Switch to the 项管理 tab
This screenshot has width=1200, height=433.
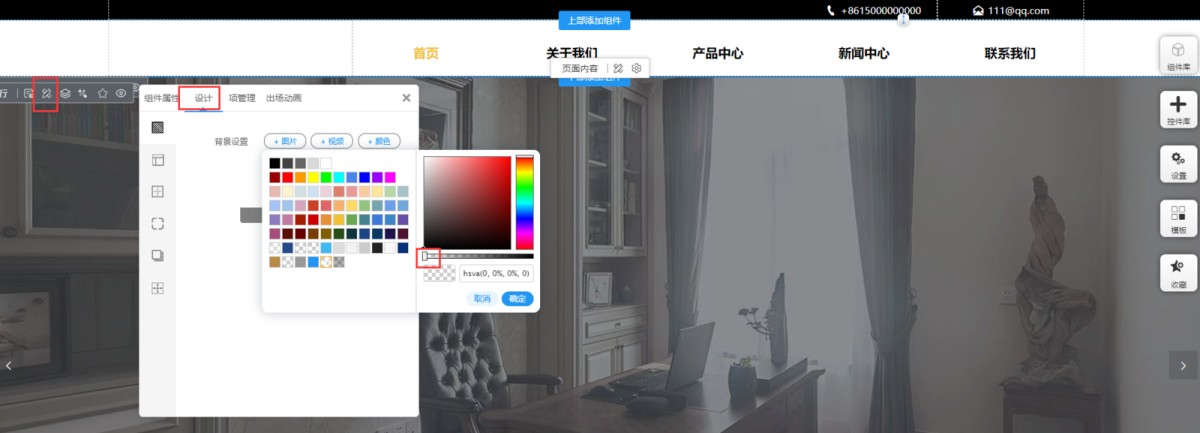(241, 98)
